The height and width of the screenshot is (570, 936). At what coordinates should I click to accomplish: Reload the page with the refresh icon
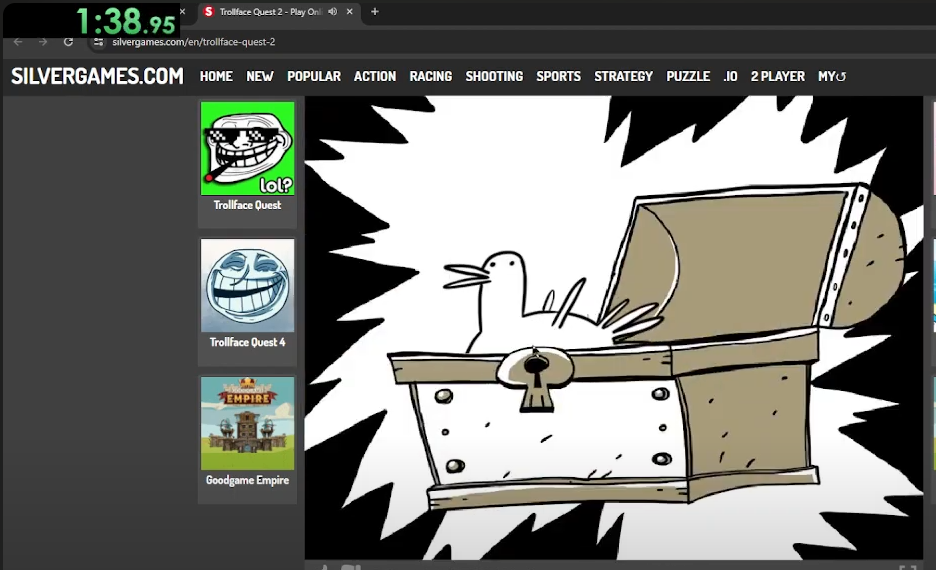pyautogui.click(x=69, y=42)
